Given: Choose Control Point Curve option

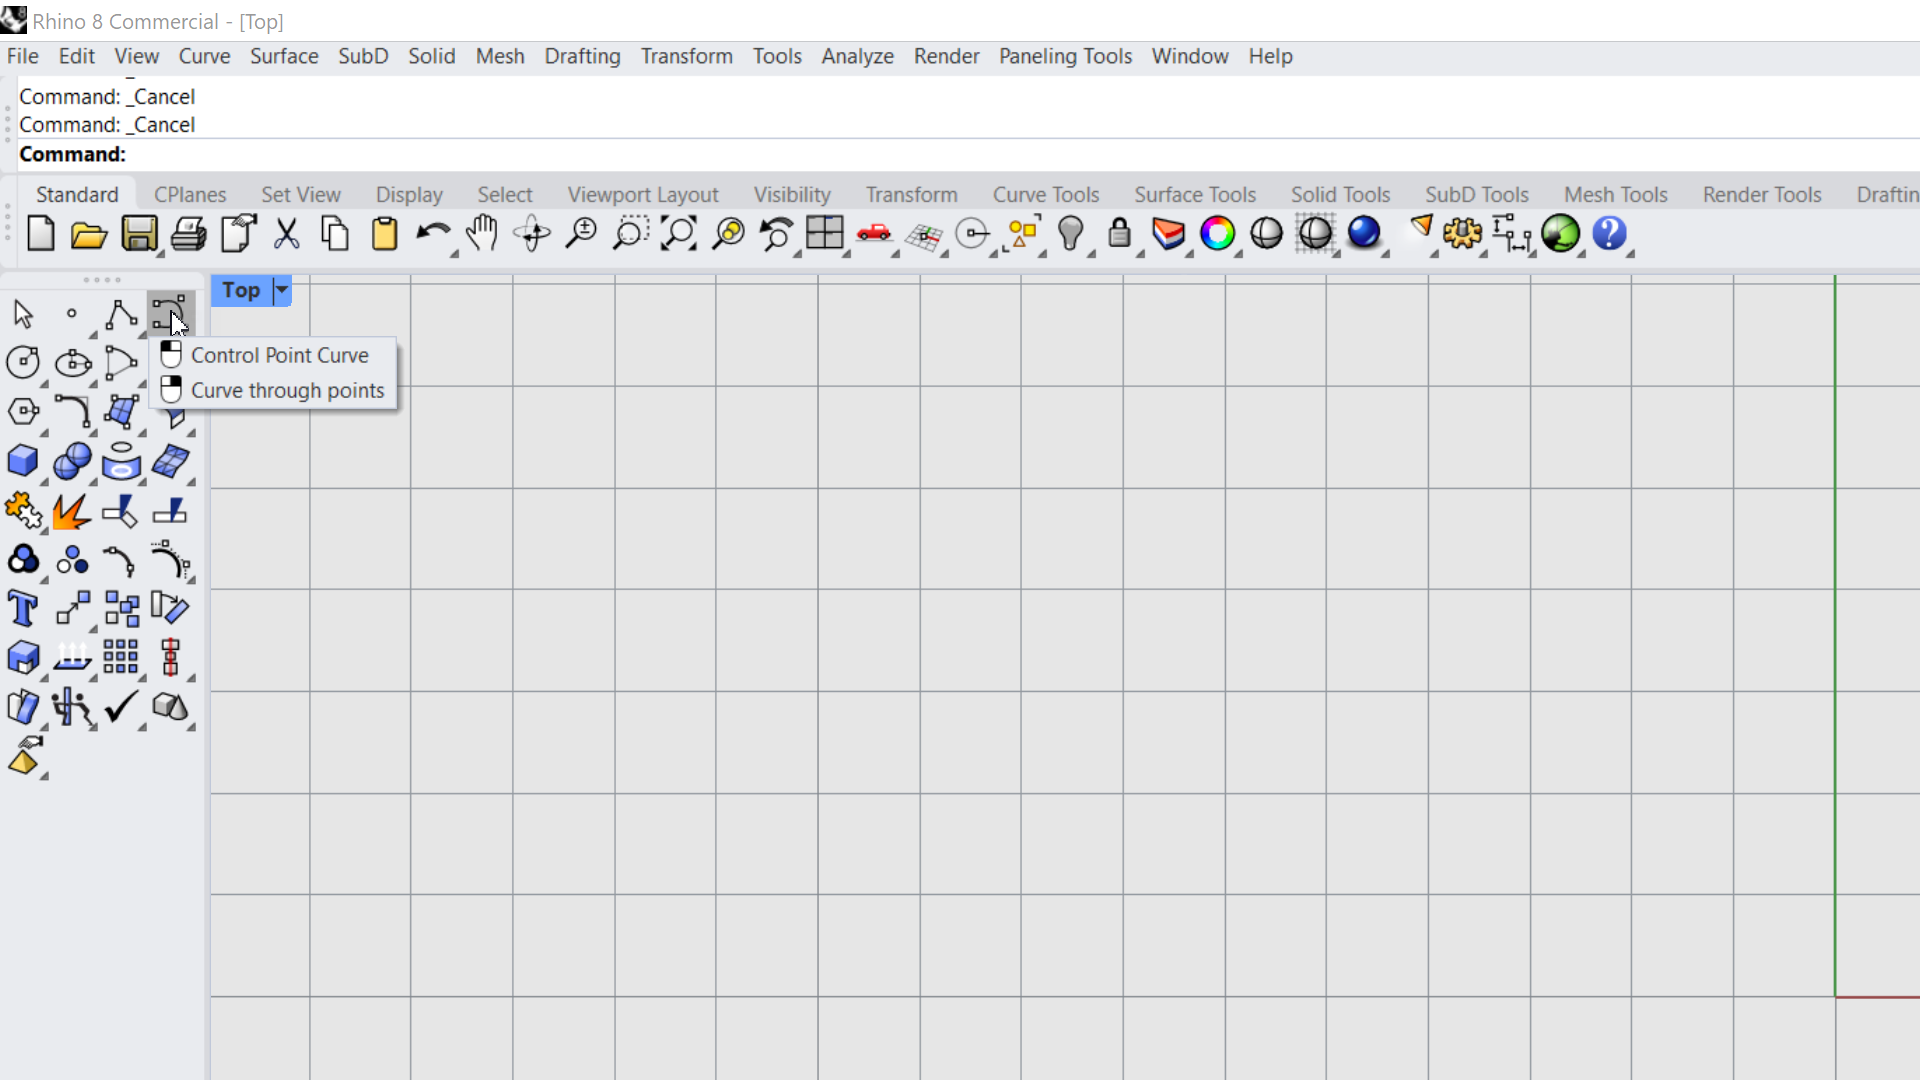Looking at the screenshot, I should (279, 355).
